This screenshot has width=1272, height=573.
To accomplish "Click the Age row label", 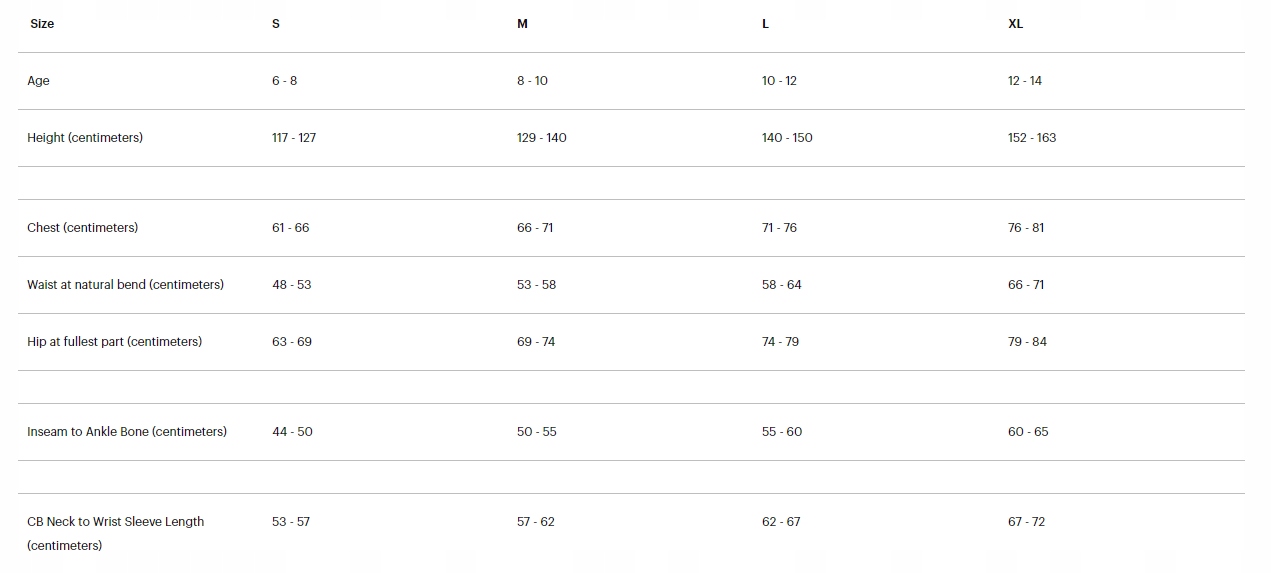I will click(38, 81).
